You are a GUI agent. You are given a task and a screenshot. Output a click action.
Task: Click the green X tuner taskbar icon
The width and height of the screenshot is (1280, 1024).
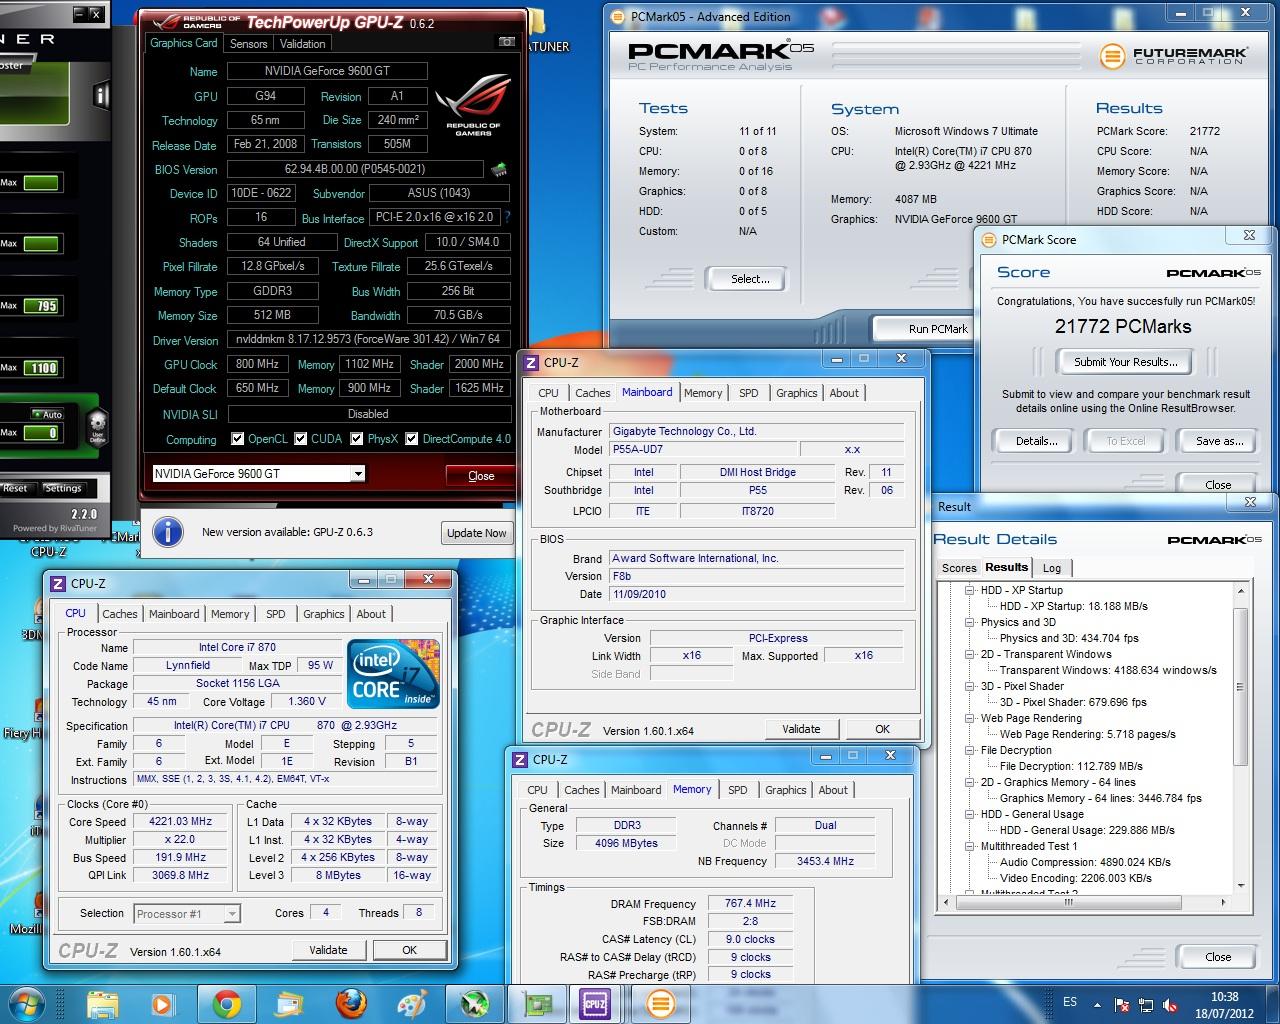[x=474, y=1003]
